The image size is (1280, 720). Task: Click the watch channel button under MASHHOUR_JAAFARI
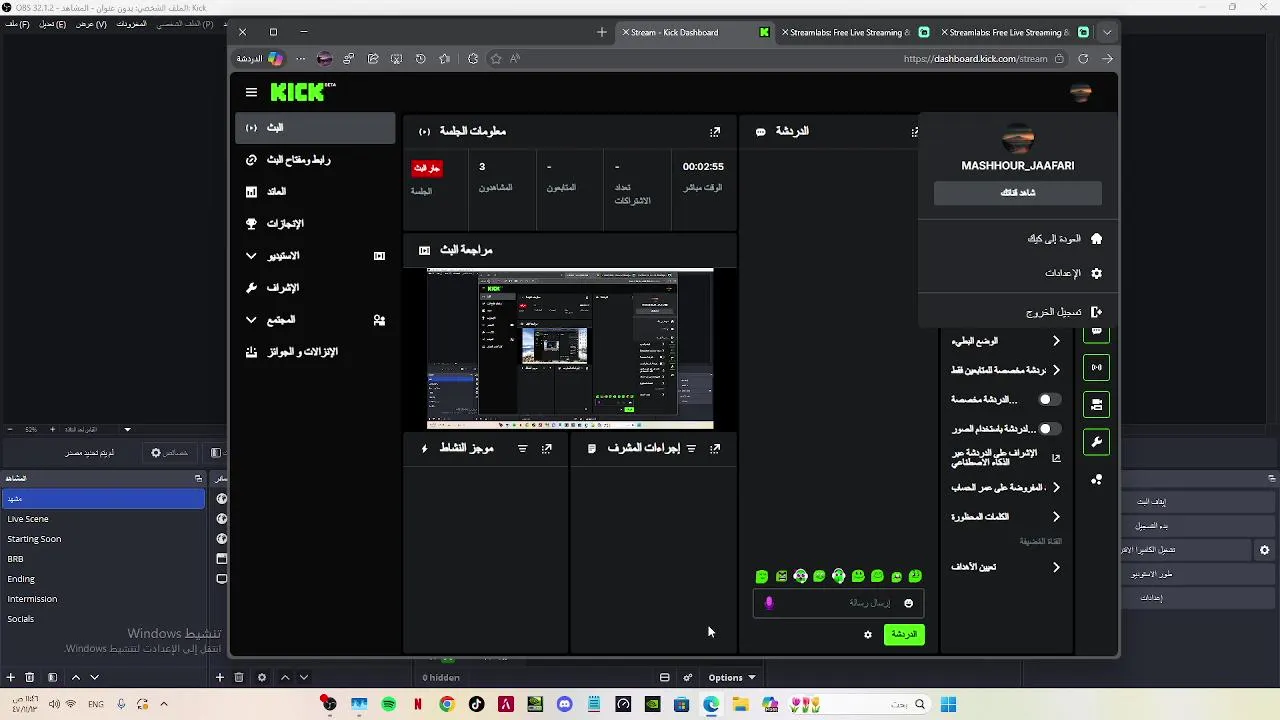(x=1018, y=193)
